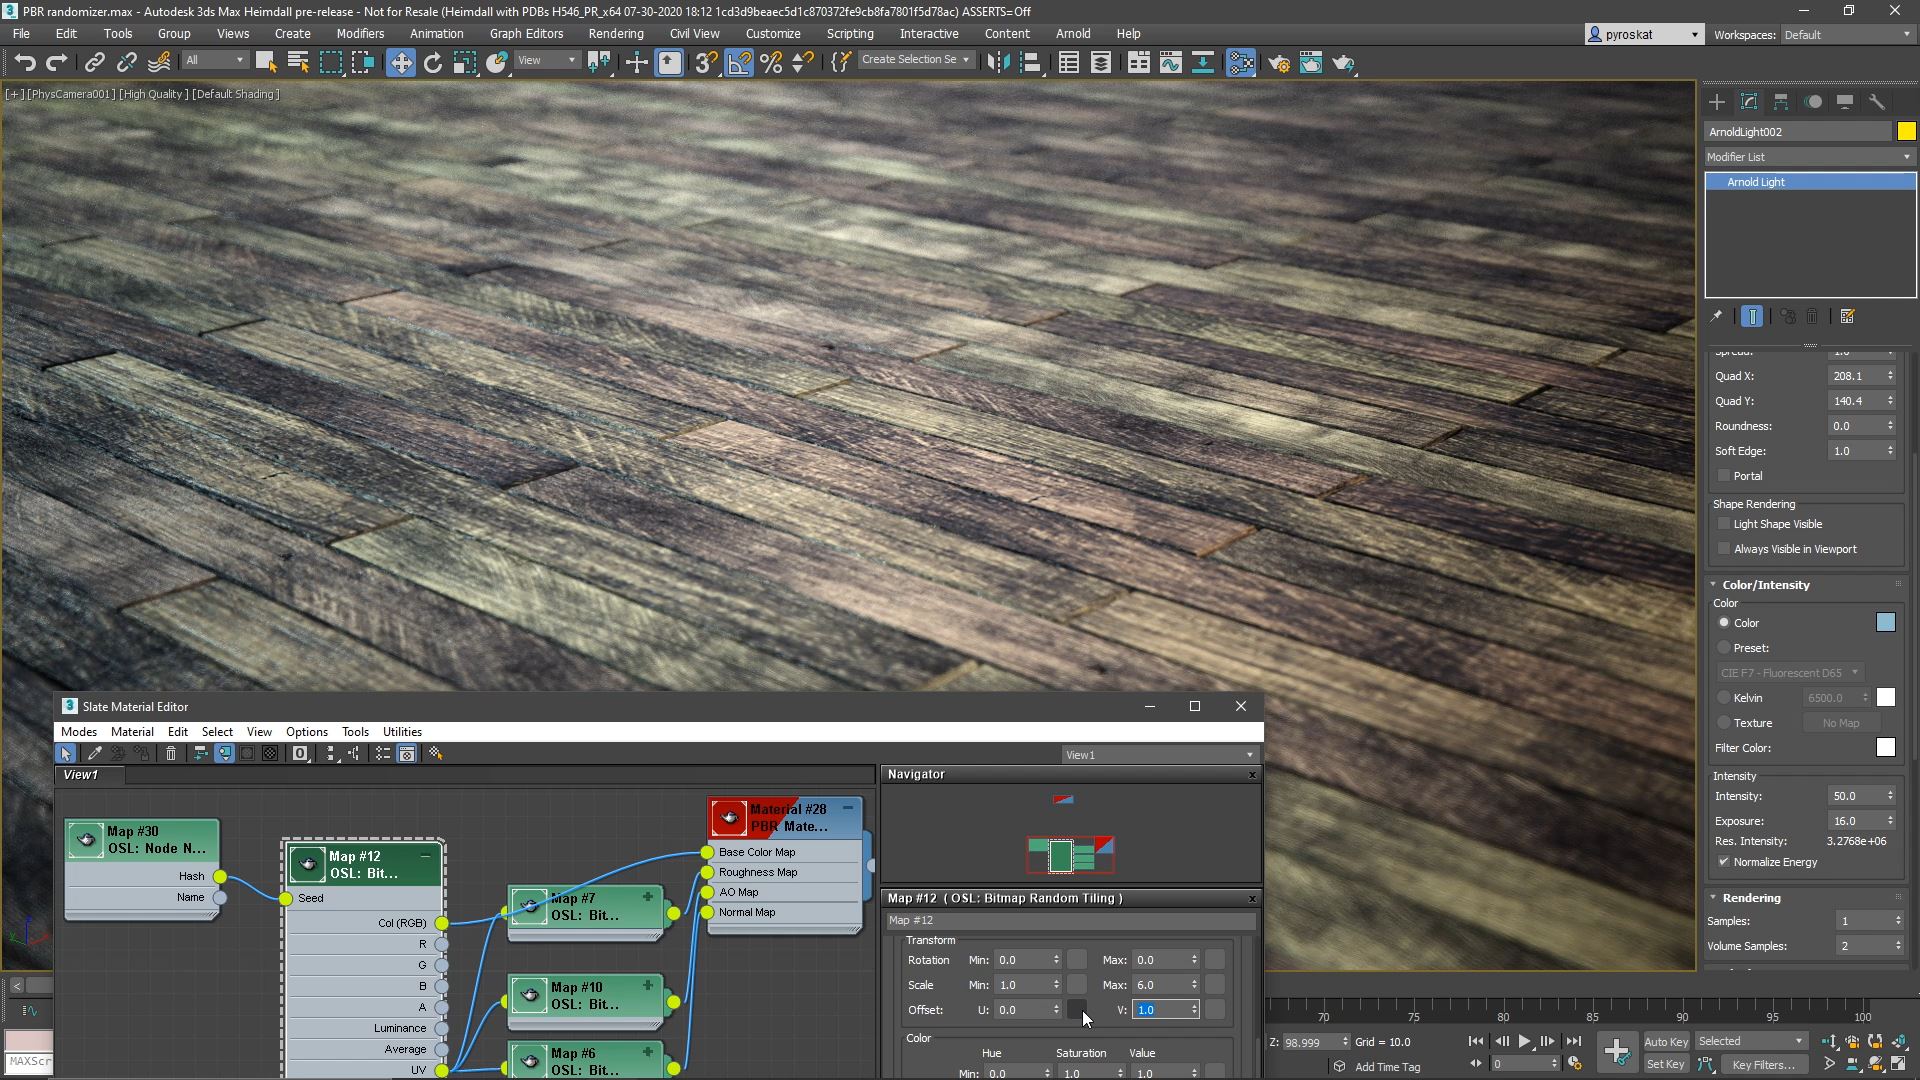This screenshot has width=1920, height=1080.
Task: Click the Select by Name icon
Action: pos(299,62)
